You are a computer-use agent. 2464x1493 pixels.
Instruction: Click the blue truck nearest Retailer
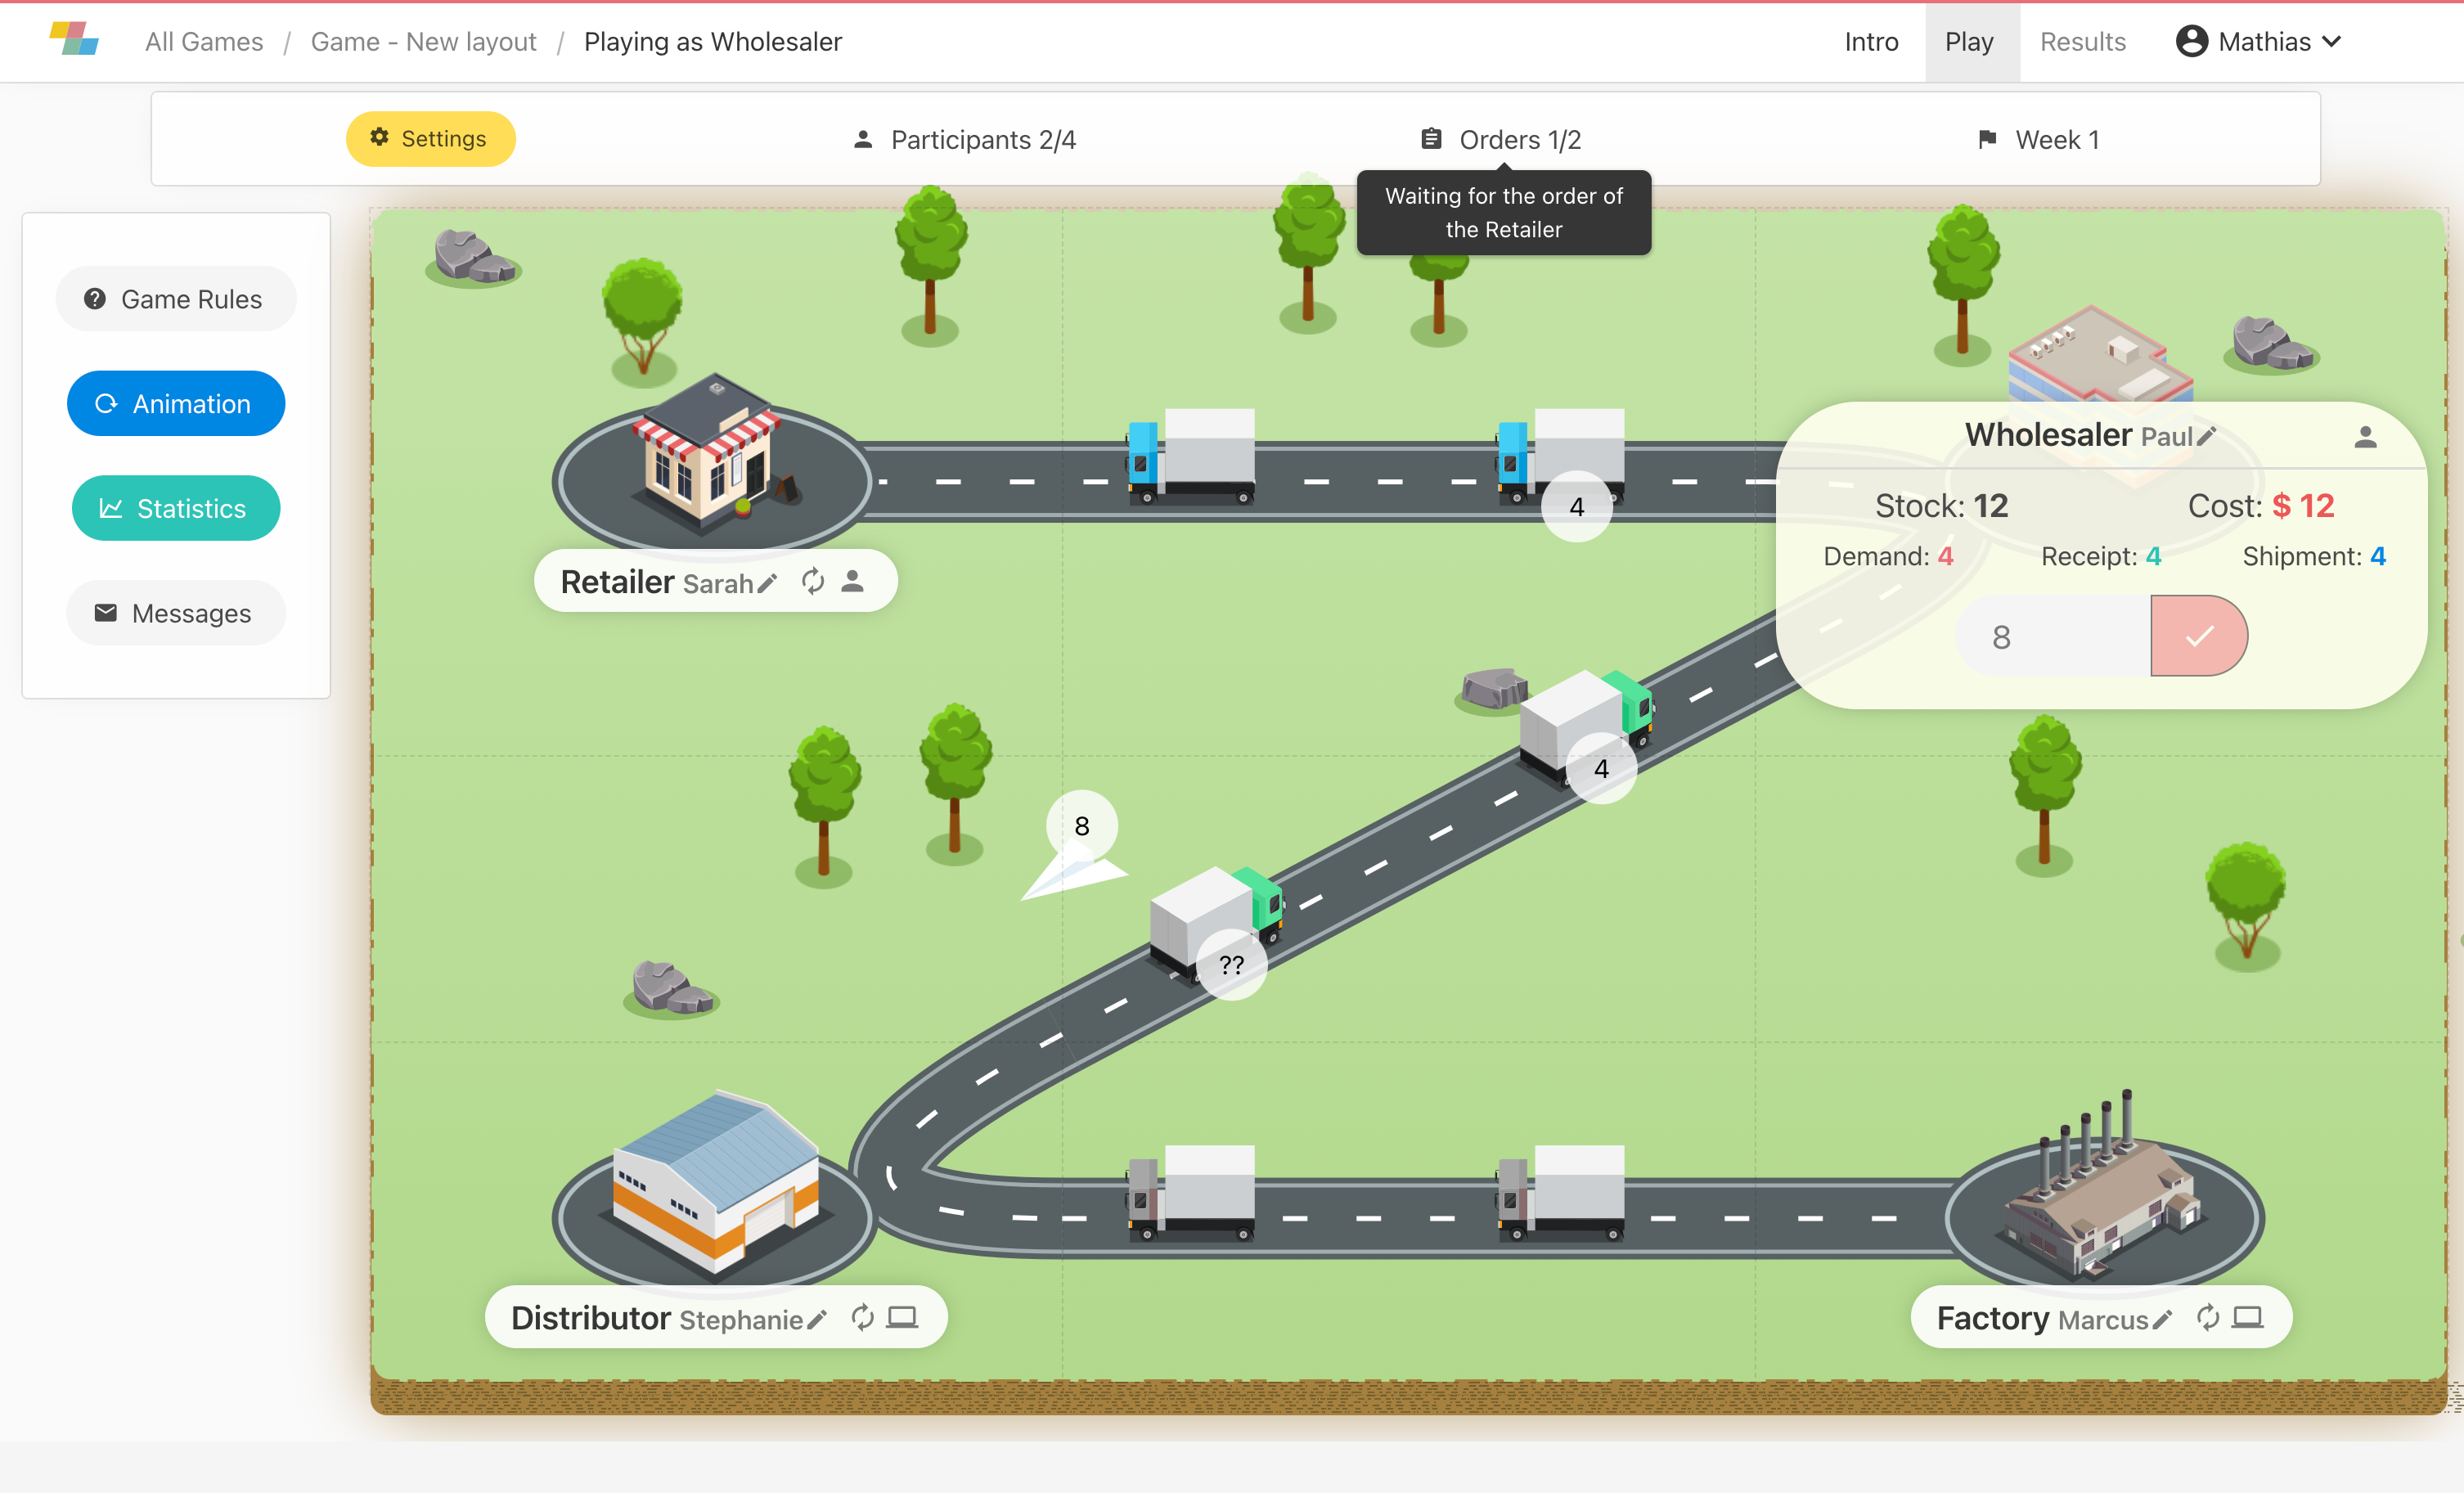1191,457
